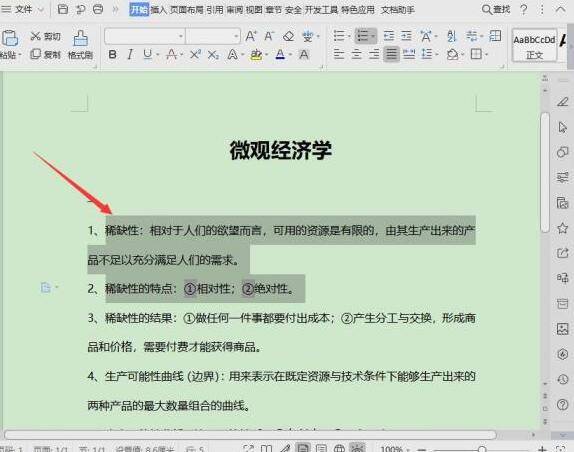Toggle Italic formatting

click(x=130, y=55)
